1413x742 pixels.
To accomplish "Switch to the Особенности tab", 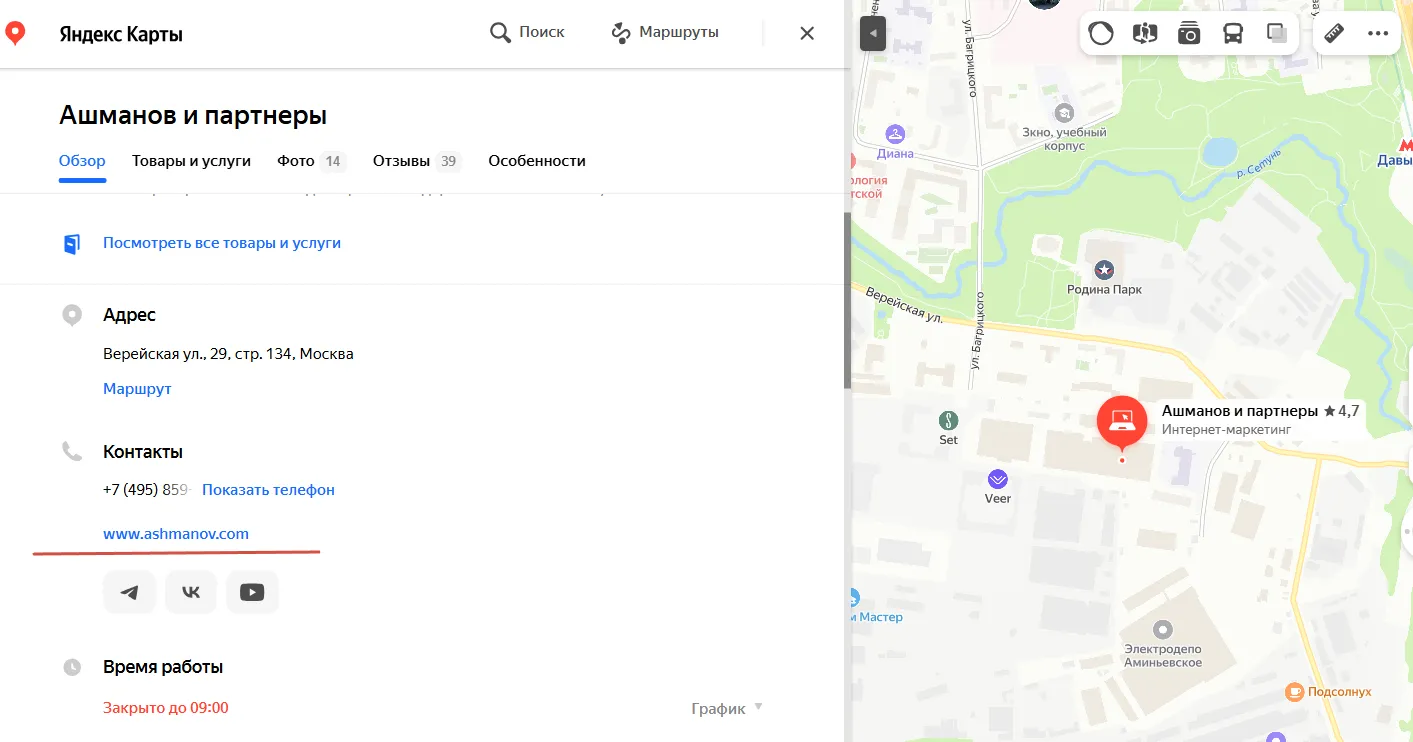I will (x=537, y=161).
